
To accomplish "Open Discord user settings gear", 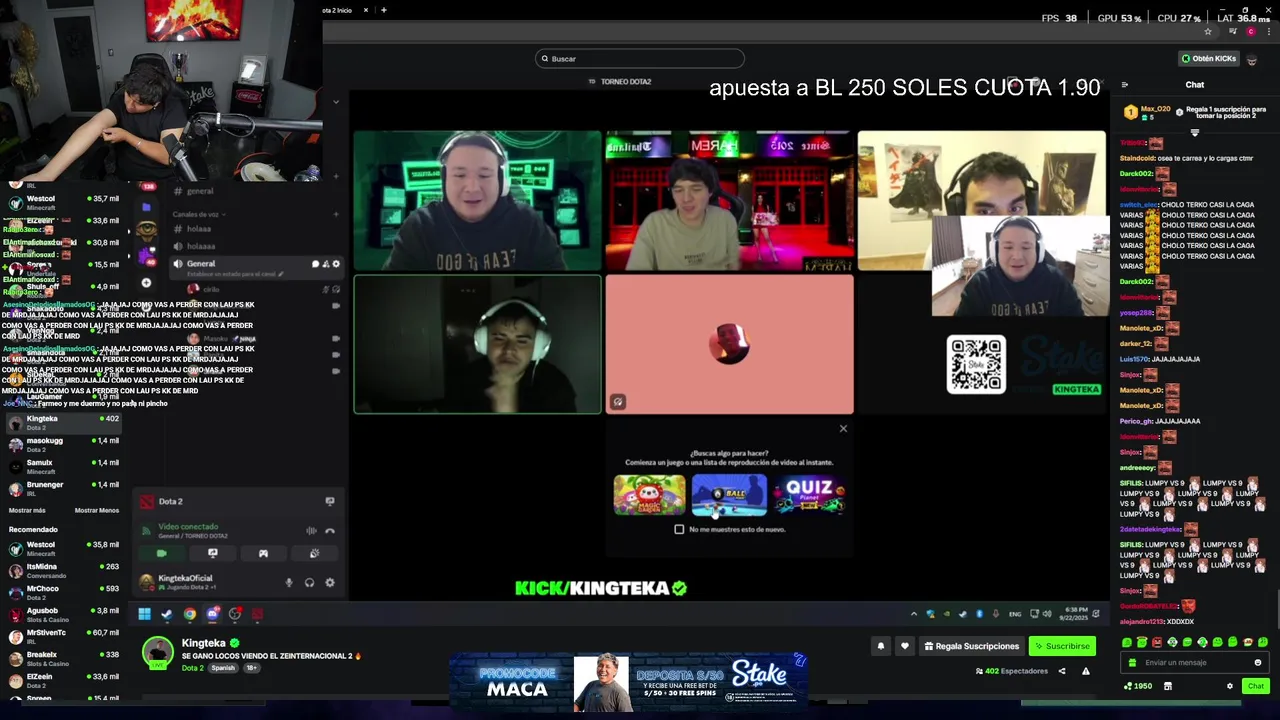I will (329, 582).
